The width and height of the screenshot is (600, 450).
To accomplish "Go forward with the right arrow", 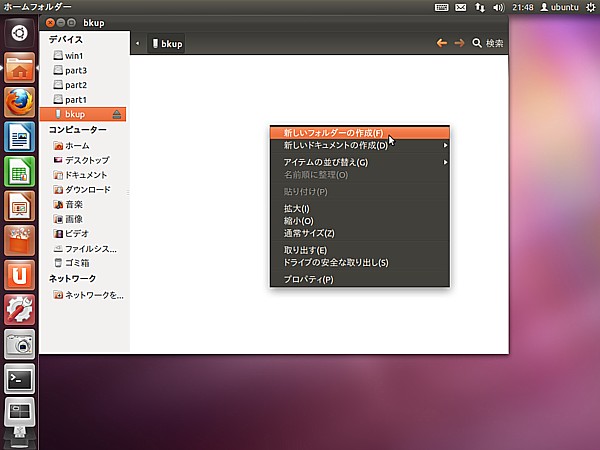I will (x=459, y=43).
